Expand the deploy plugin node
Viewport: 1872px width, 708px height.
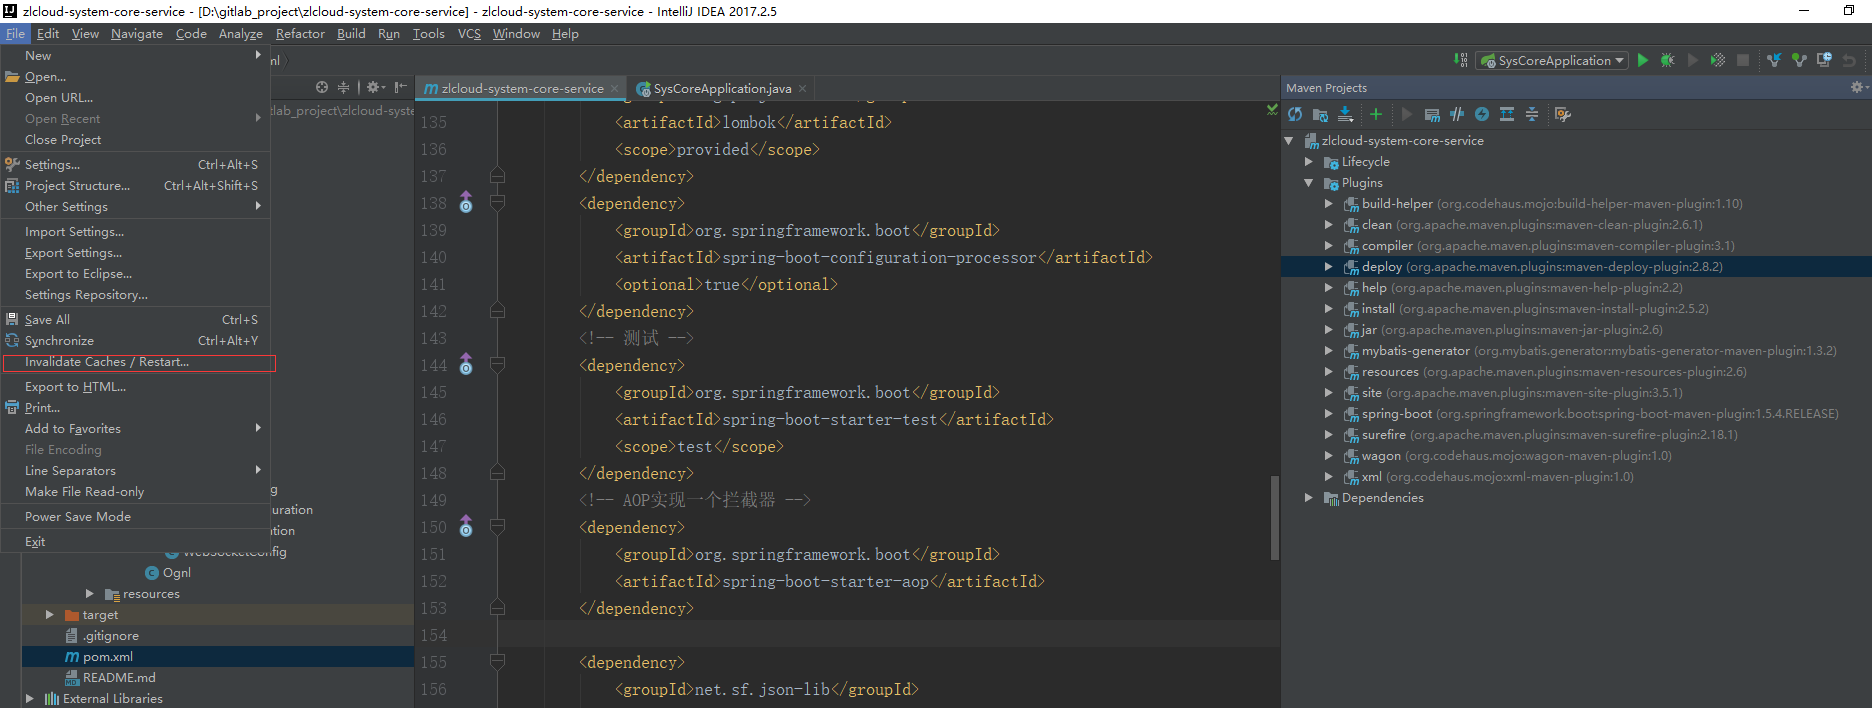coord(1328,267)
